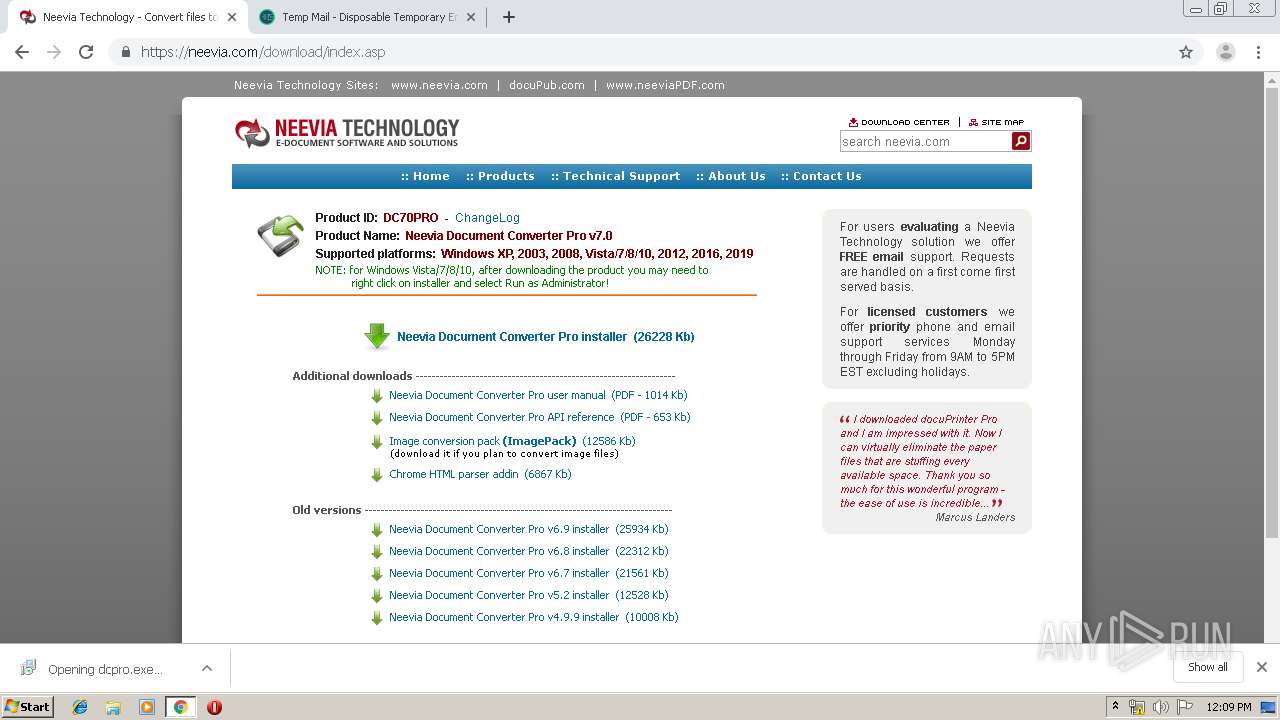The width and height of the screenshot is (1280, 720).
Task: Visit the www.neeviaPDF.com link
Action: point(665,85)
